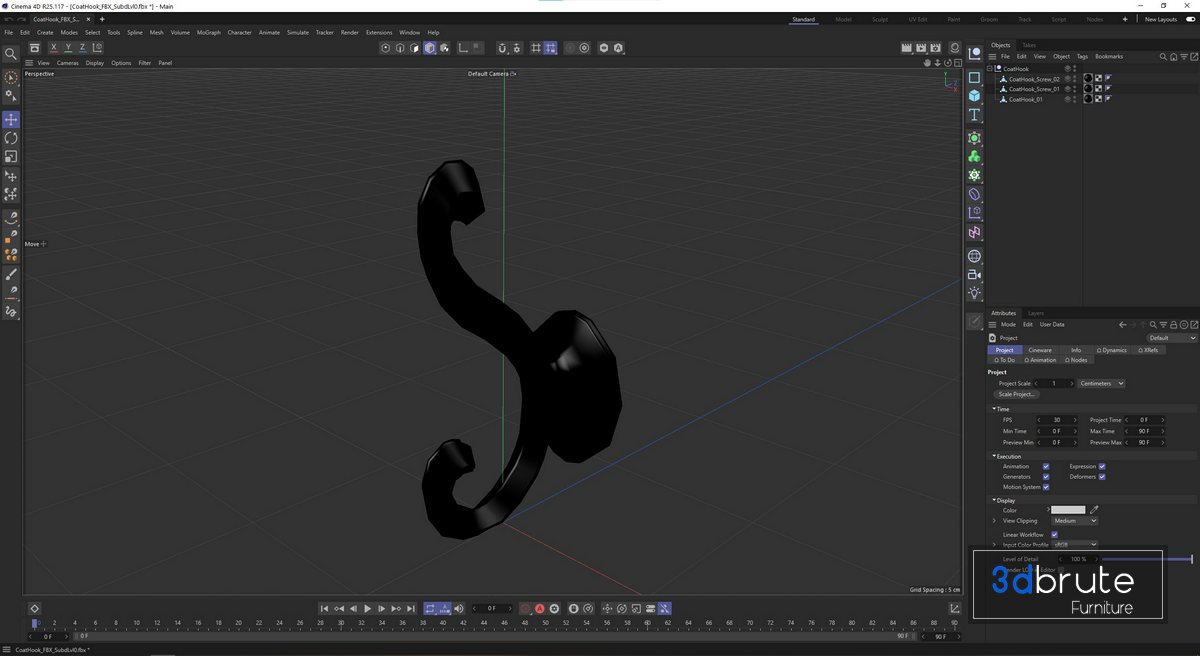This screenshot has width=1200, height=656.
Task: Click the Text spline tool icon
Action: tap(974, 115)
